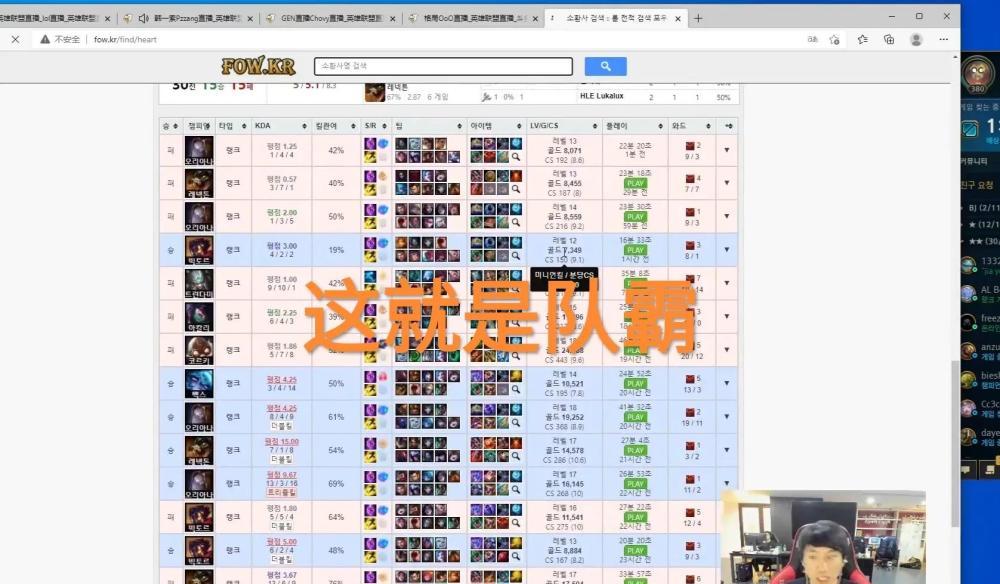The height and width of the screenshot is (584, 1000).
Task: Click the fow.kr/find/heart address bar URL
Action: pyautogui.click(x=125, y=40)
